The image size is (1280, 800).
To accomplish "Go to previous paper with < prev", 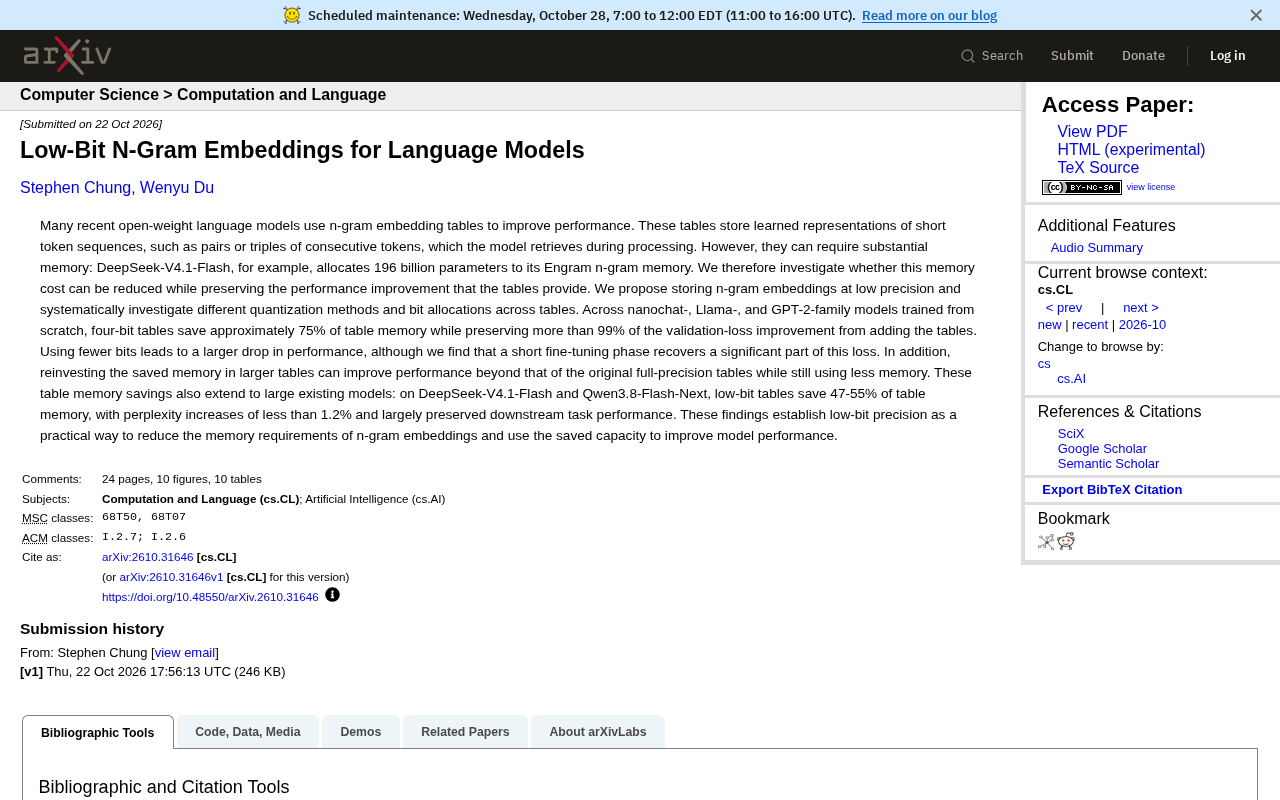I will click(1064, 308).
